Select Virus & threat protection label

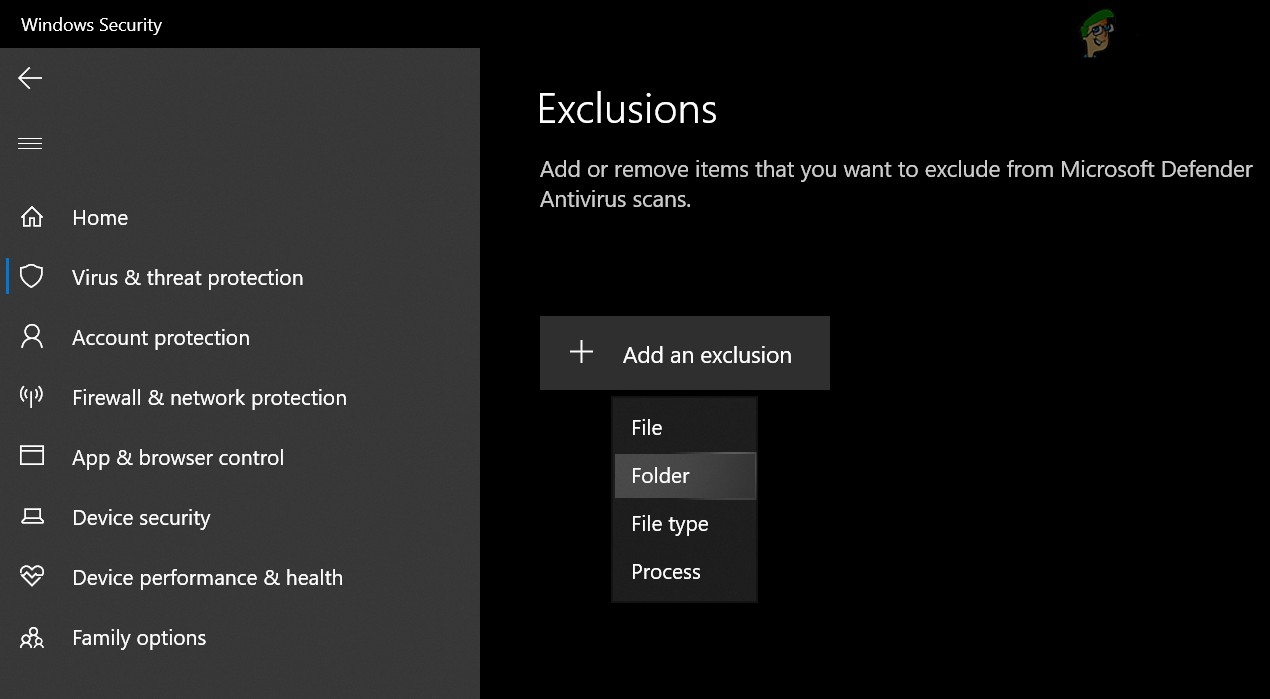187,278
